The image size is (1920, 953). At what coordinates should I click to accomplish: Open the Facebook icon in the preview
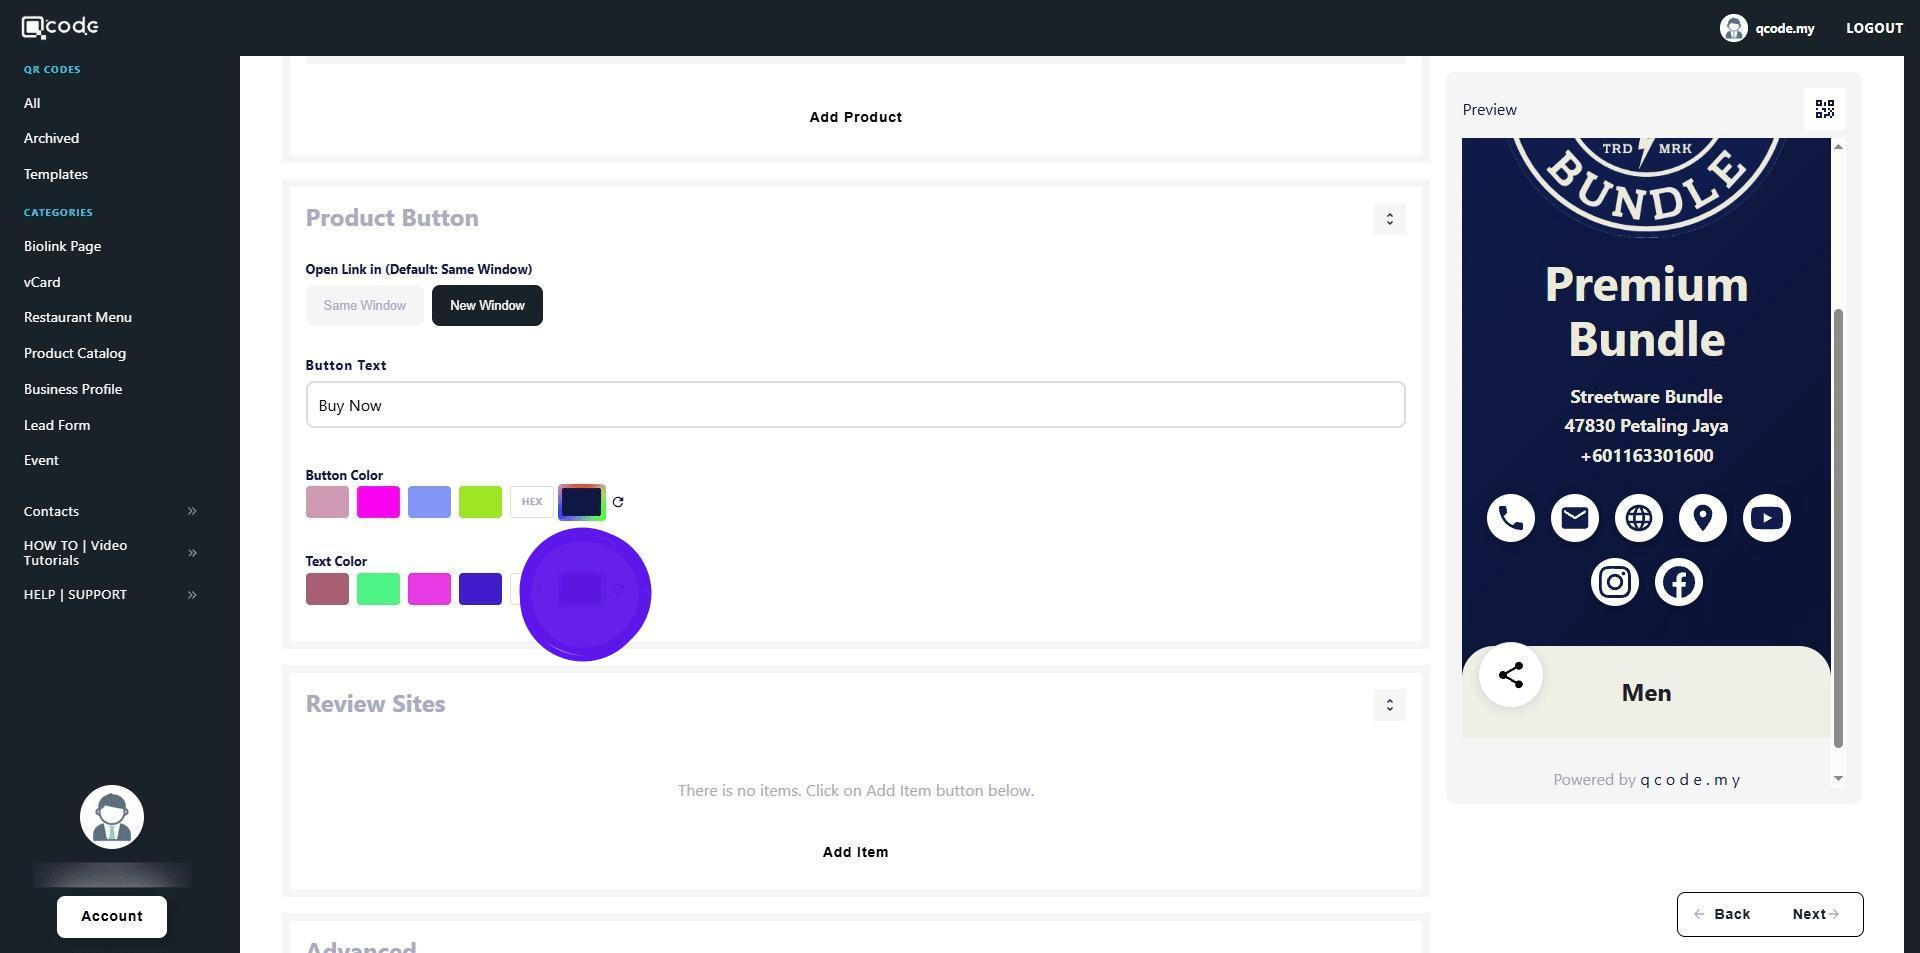pyautogui.click(x=1679, y=582)
